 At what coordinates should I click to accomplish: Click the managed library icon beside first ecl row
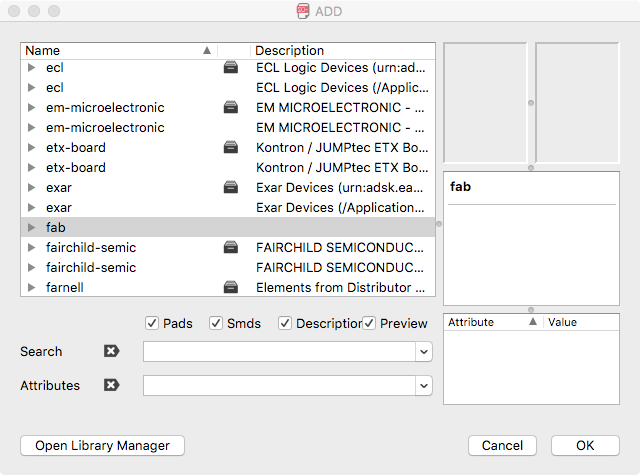click(231, 68)
